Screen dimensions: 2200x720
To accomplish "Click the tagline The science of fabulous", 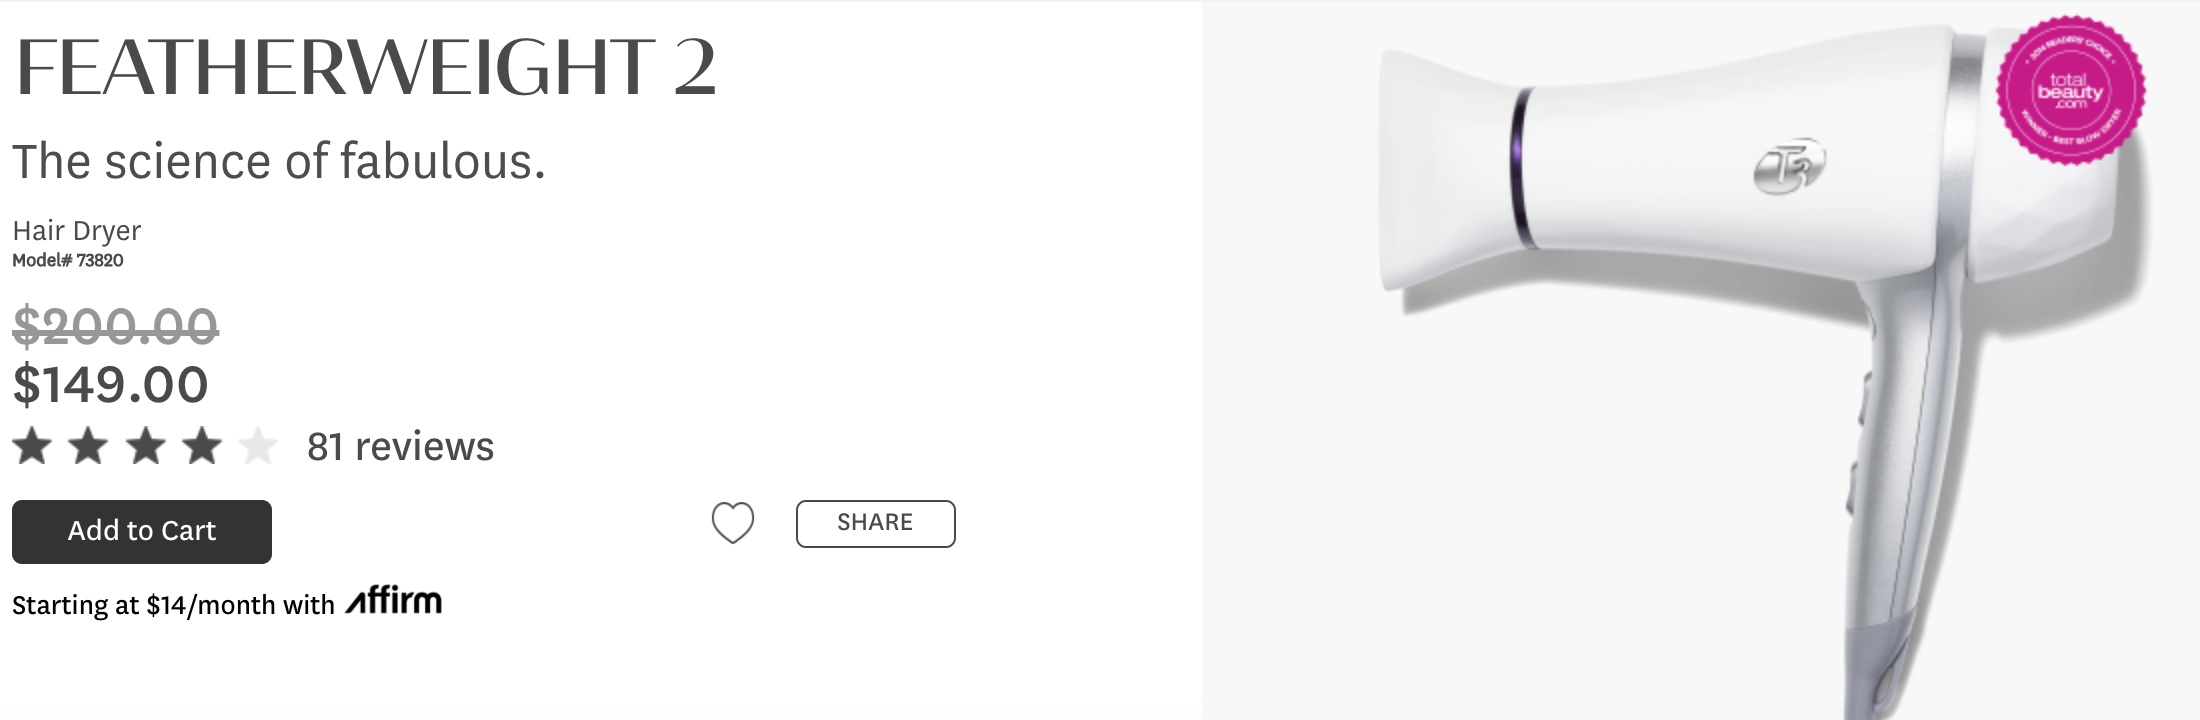I will [279, 162].
